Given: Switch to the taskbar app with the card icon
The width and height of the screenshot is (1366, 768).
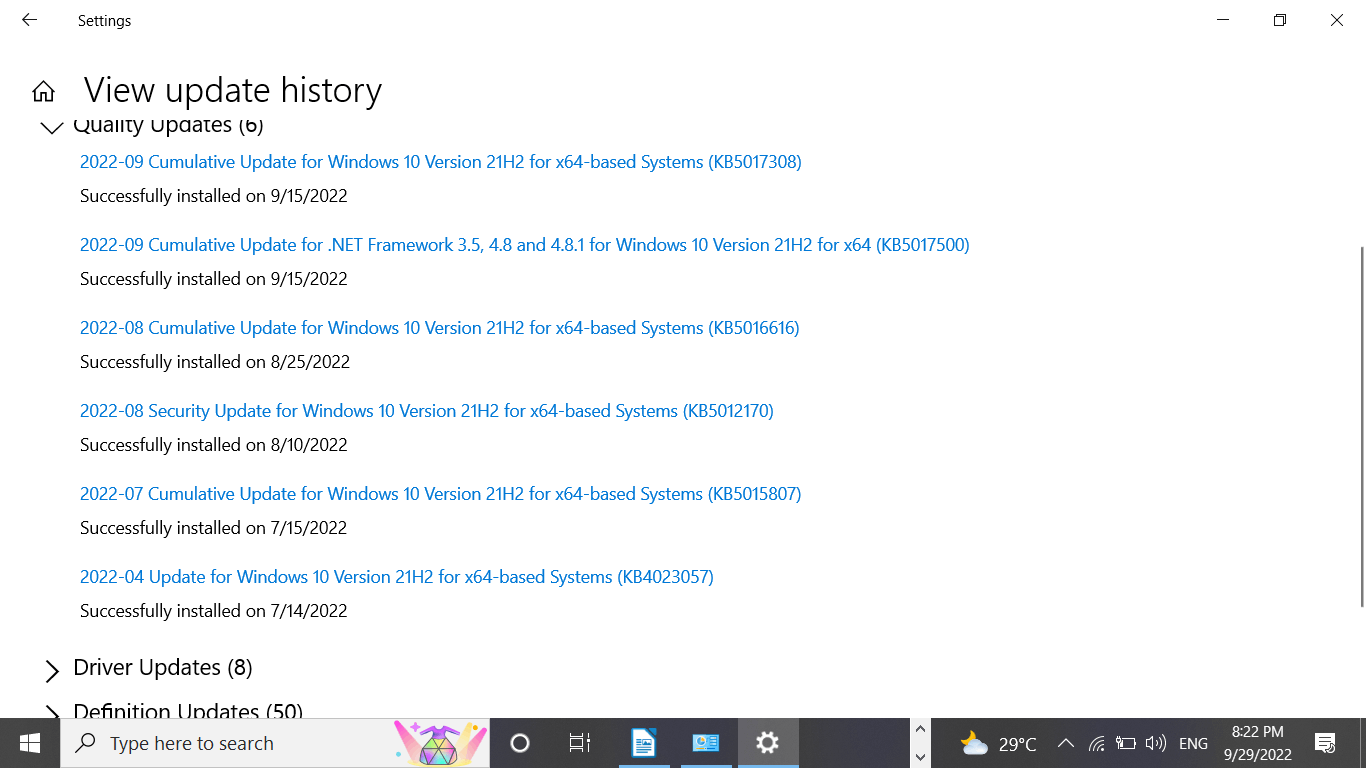Looking at the screenshot, I should [x=706, y=743].
